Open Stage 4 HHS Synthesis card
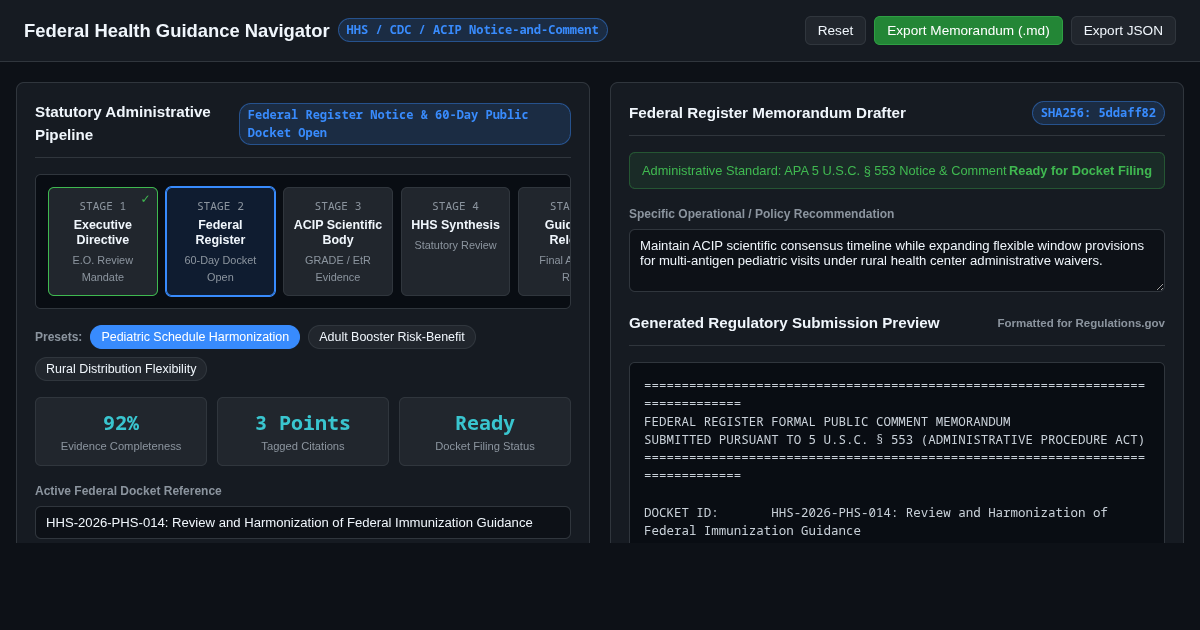Image resolution: width=1200 pixels, height=630 pixels. pyautogui.click(x=455, y=242)
